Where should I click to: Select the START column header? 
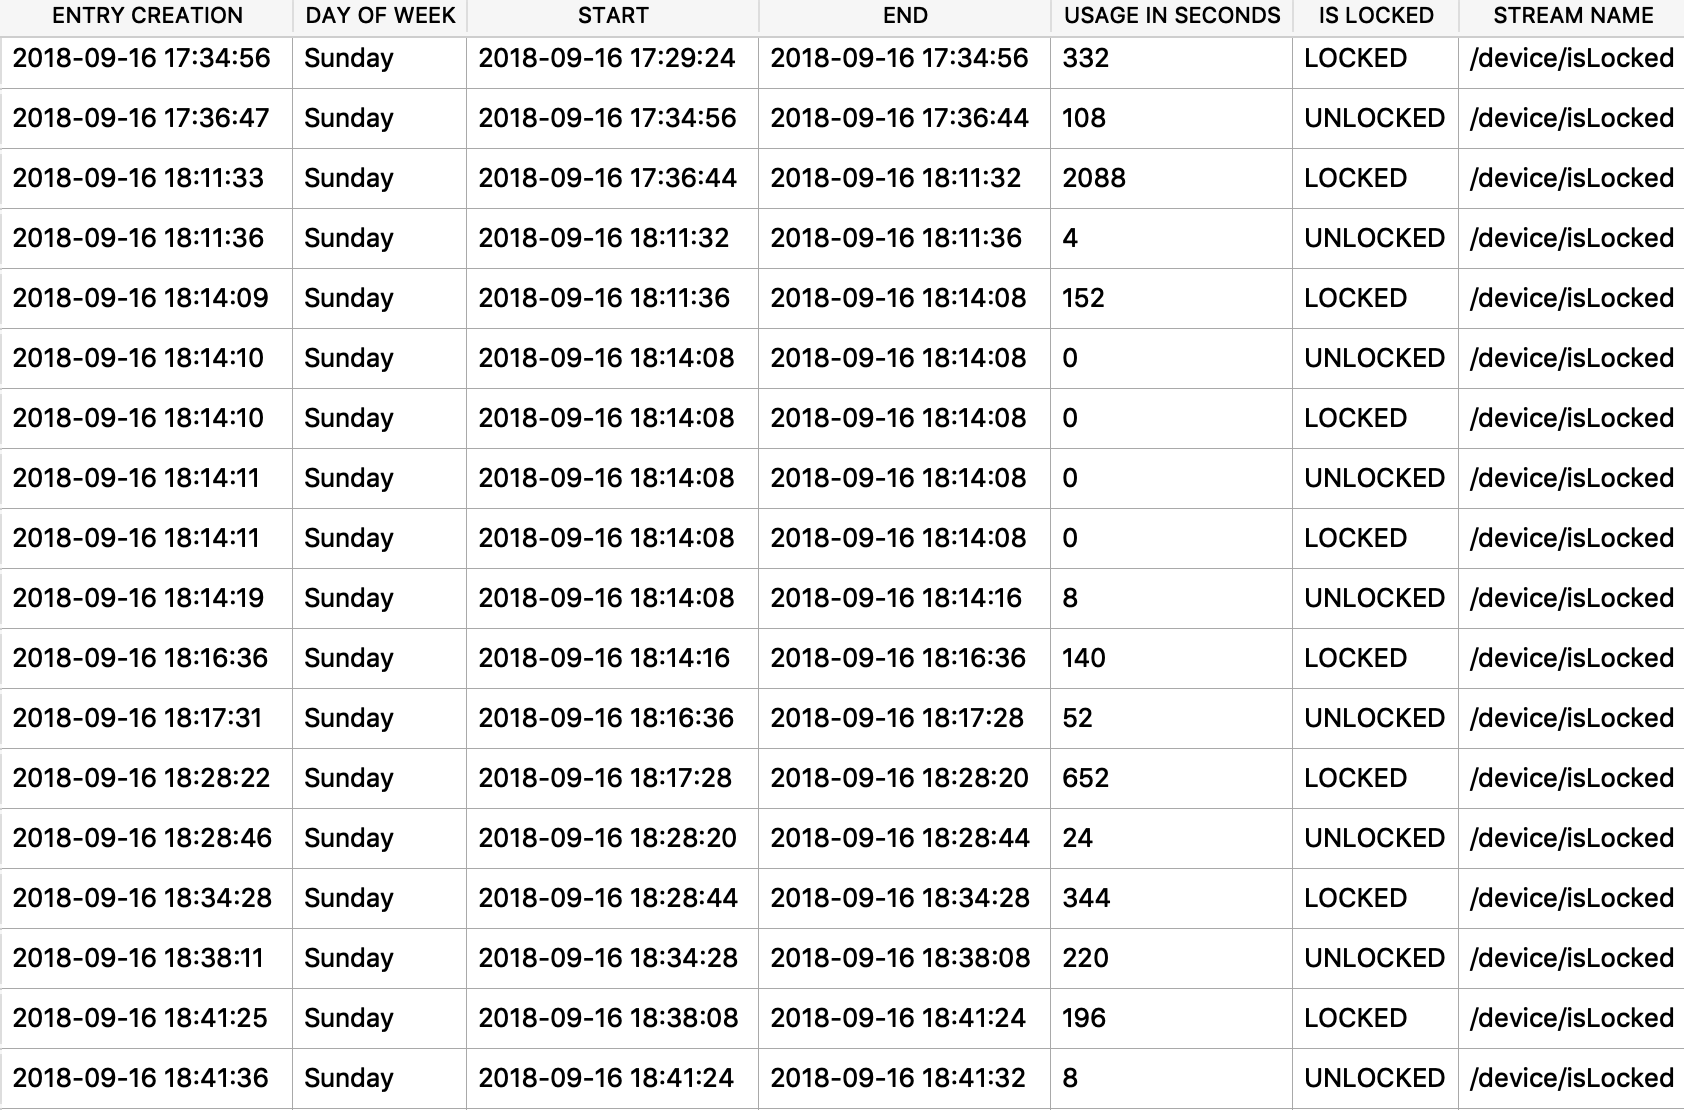[613, 16]
